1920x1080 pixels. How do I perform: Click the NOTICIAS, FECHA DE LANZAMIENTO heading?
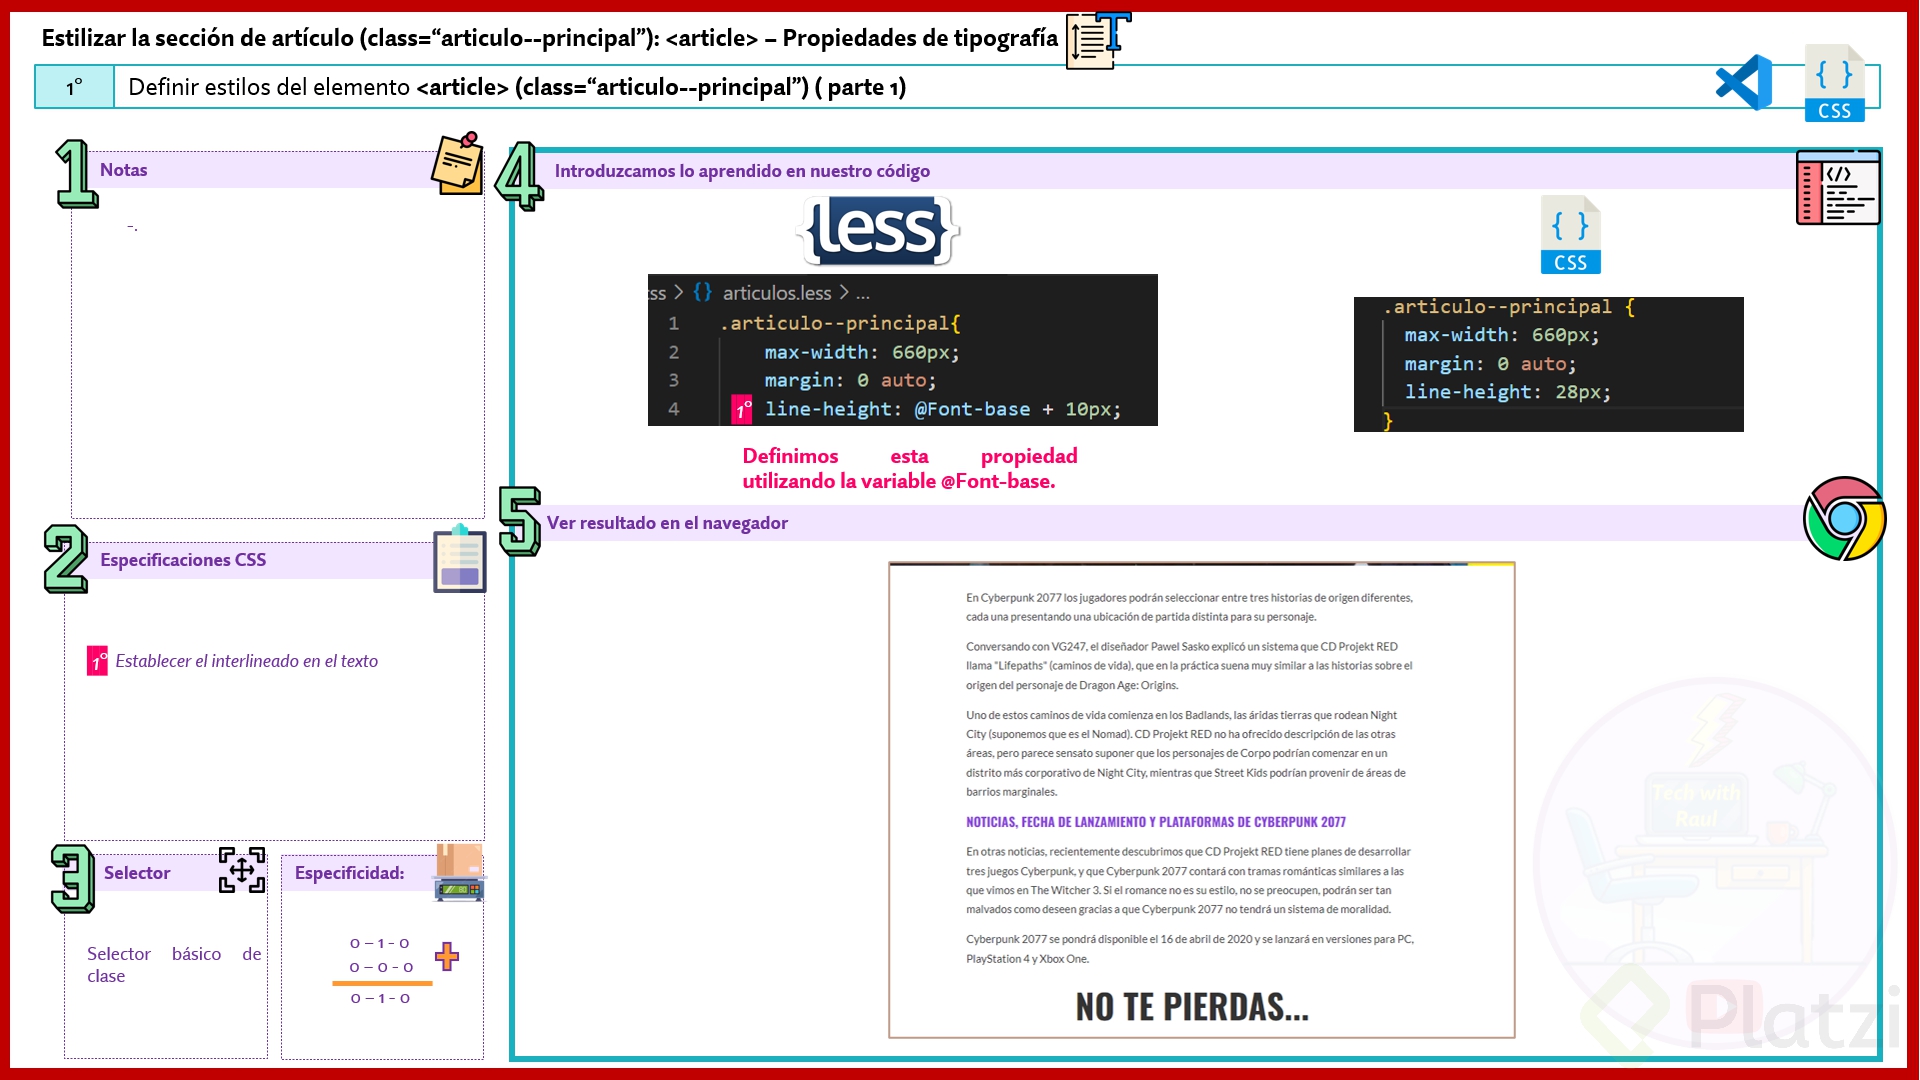click(1155, 822)
